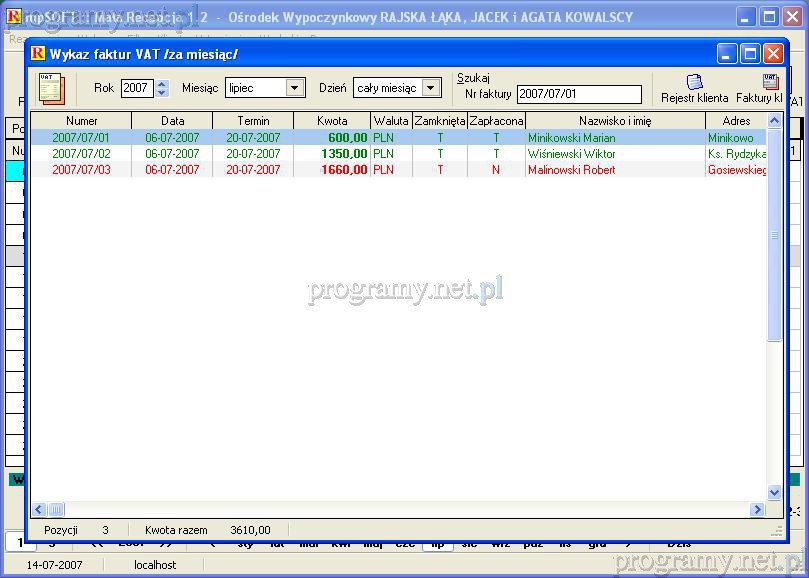This screenshot has width=809, height=578.
Task: Sort by the Kwota column header
Action: tap(332, 121)
